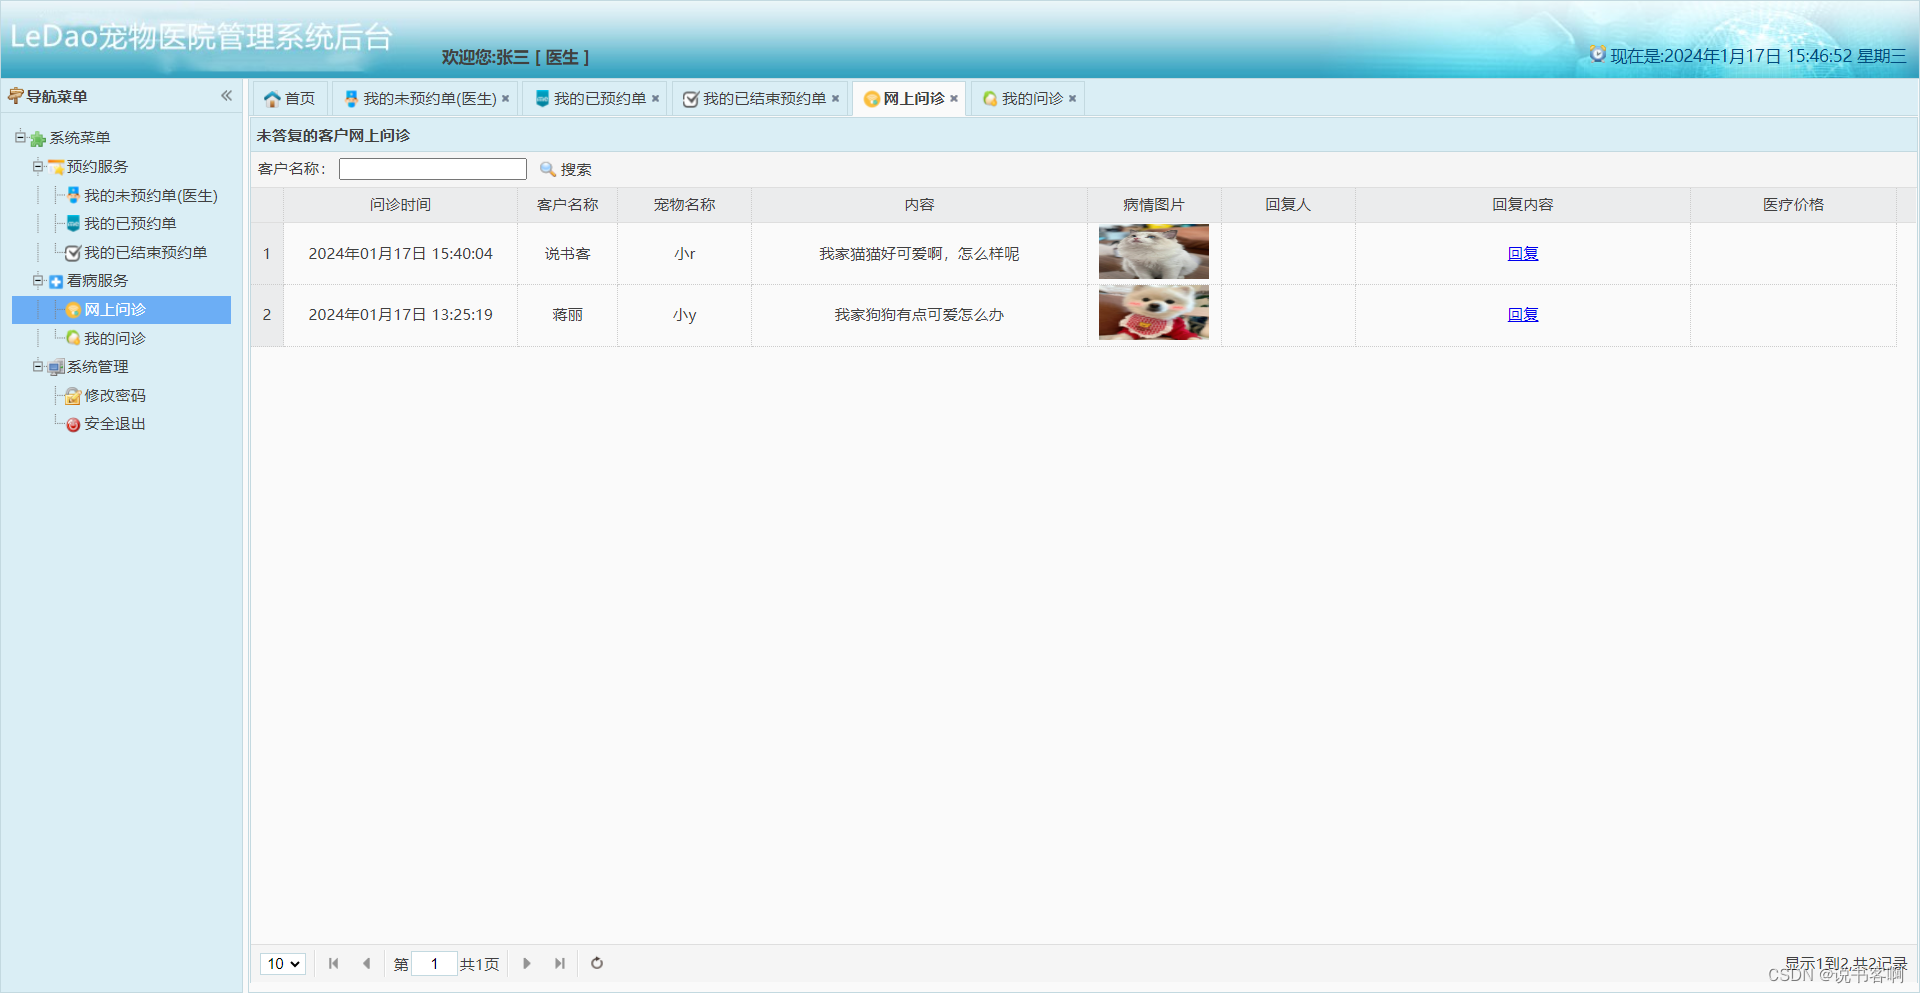The height and width of the screenshot is (993, 1920).
Task: Collapse the 预约服务 tree node
Action: click(x=38, y=166)
